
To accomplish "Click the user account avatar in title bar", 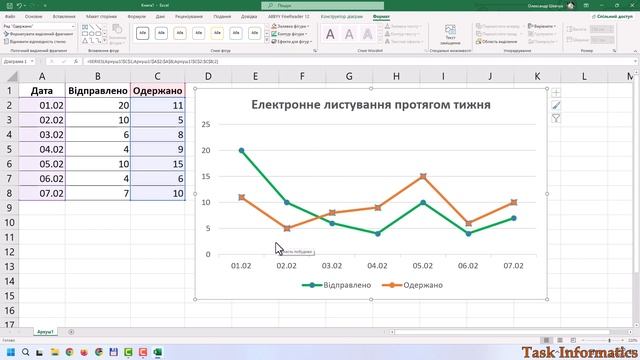I will pos(571,6).
